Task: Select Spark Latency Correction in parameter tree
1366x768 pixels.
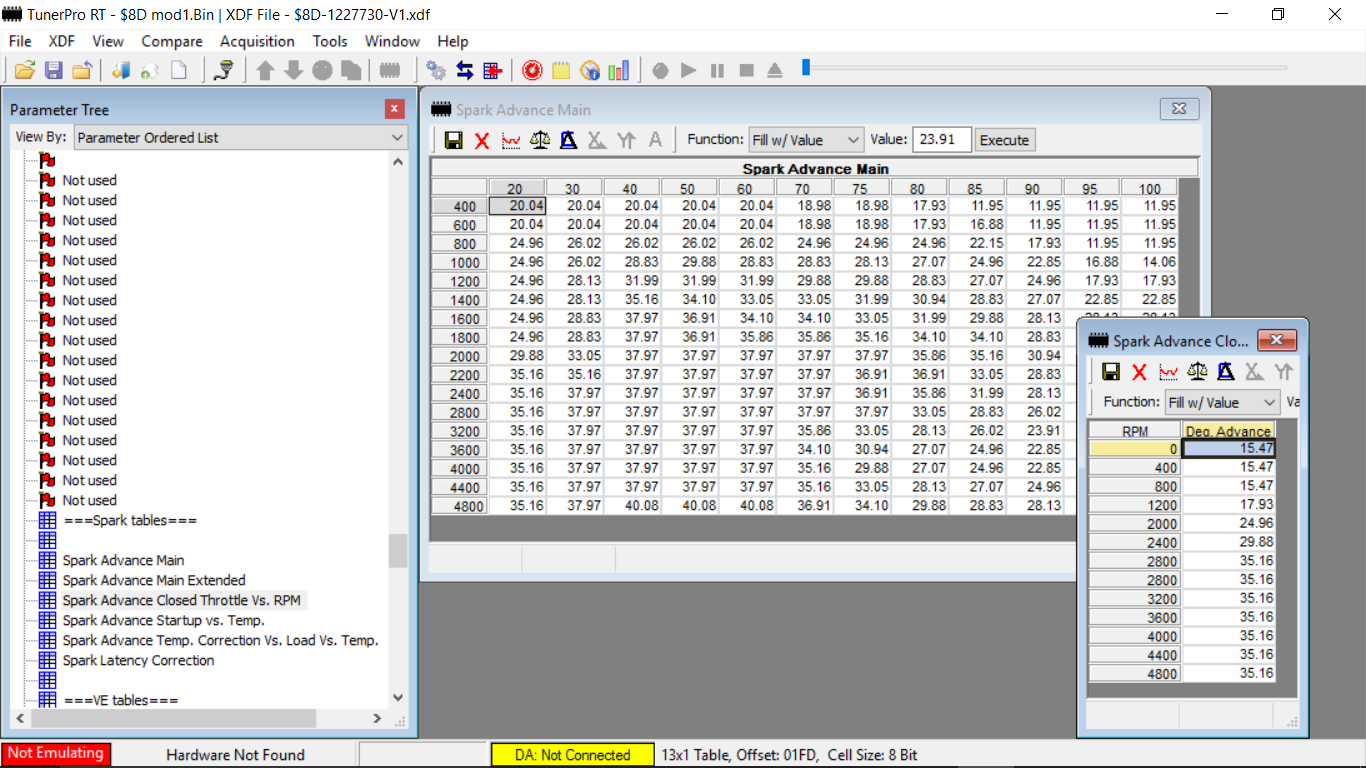Action: click(138, 660)
